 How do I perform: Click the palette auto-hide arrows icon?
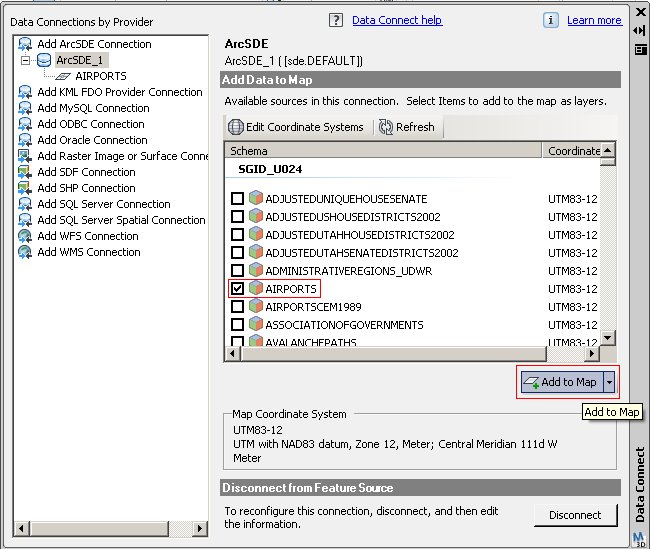(639, 31)
